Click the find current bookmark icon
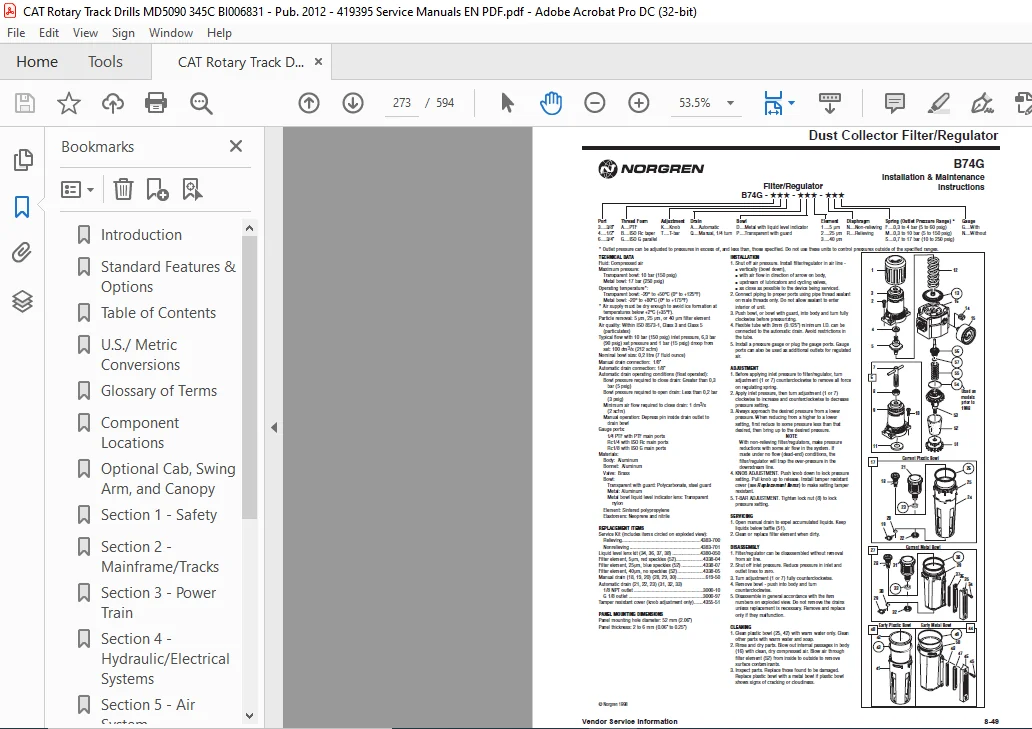The width and height of the screenshot is (1032, 729). [192, 189]
